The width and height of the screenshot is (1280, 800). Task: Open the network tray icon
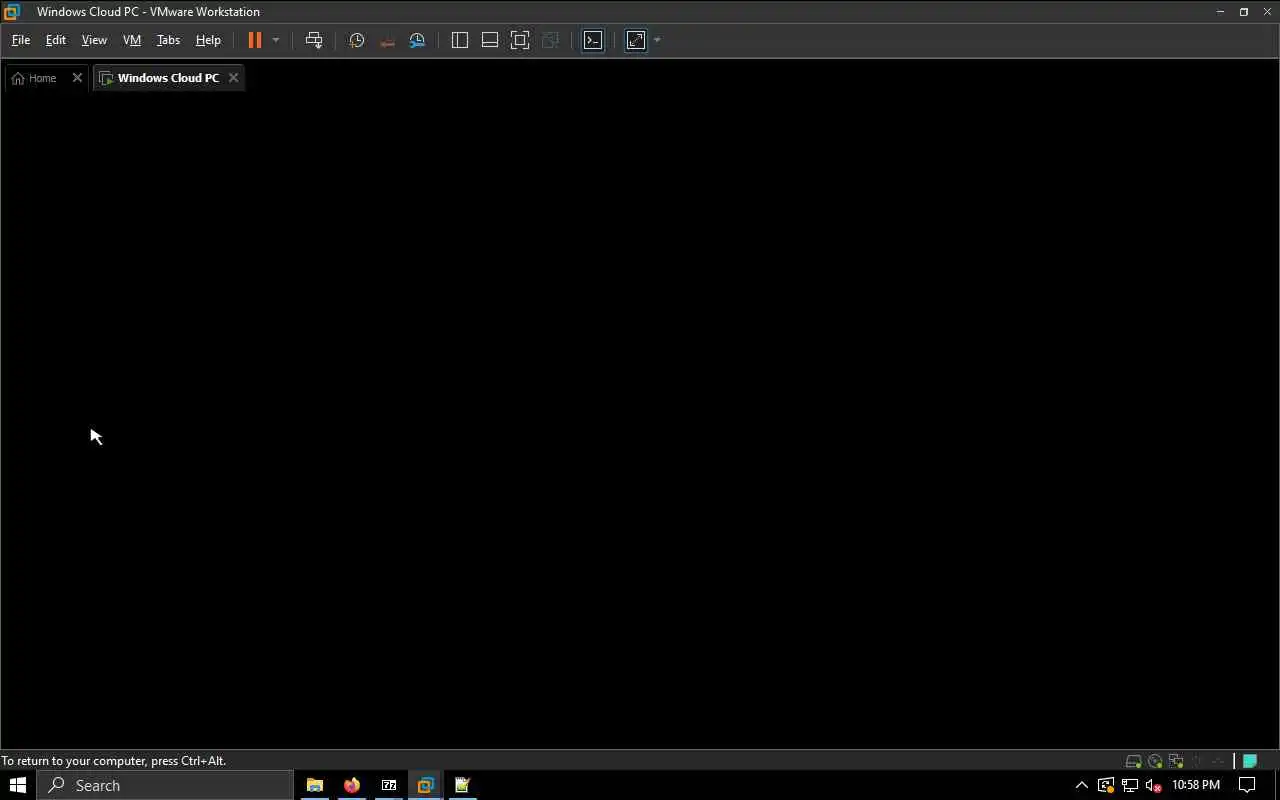[x=1130, y=785]
